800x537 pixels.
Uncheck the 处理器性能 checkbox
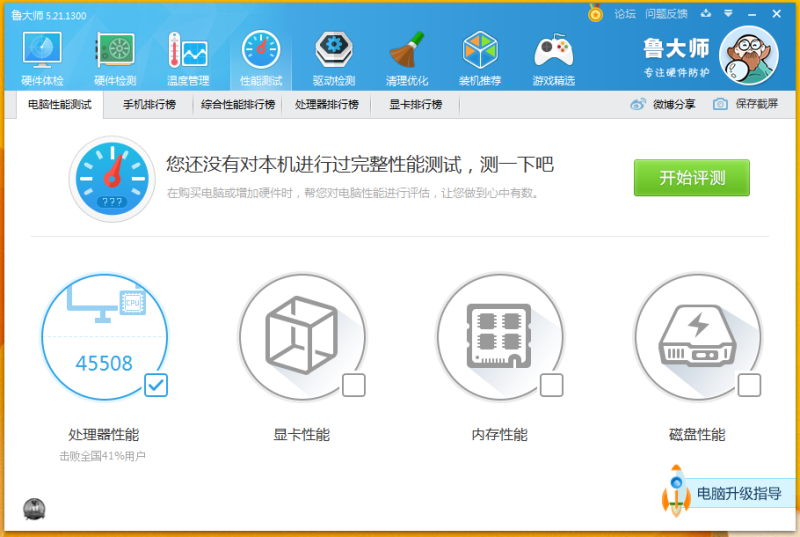[156, 385]
